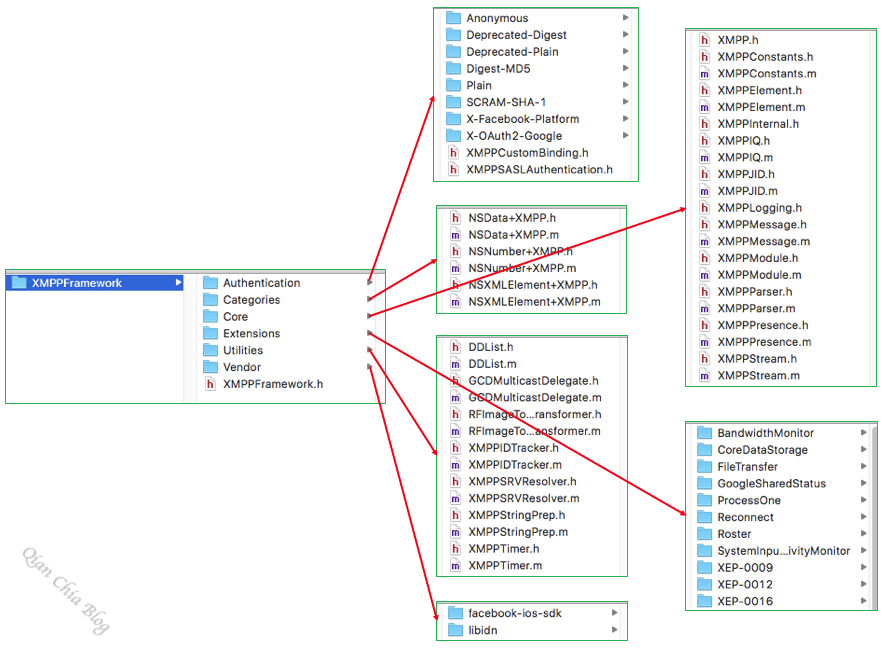Image resolution: width=885 pixels, height=648 pixels.
Task: Click the facebook-ios-sdk folder icon
Action: (455, 613)
